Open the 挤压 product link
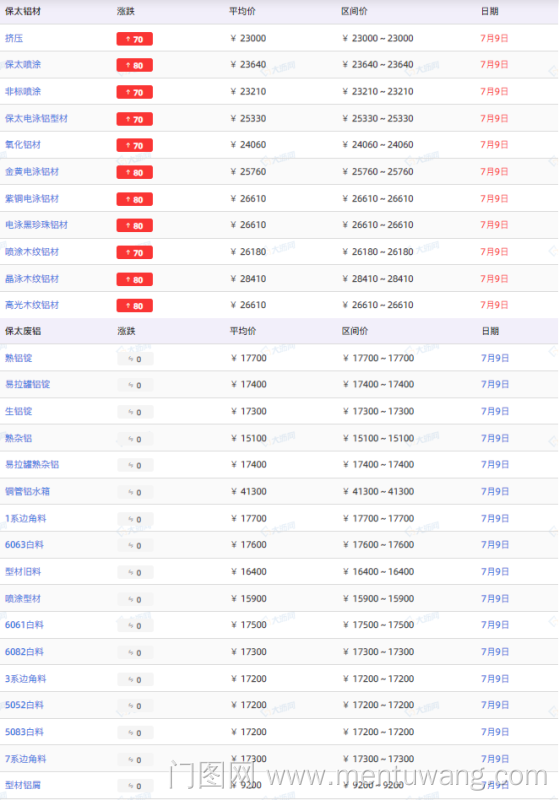 (x=14, y=38)
